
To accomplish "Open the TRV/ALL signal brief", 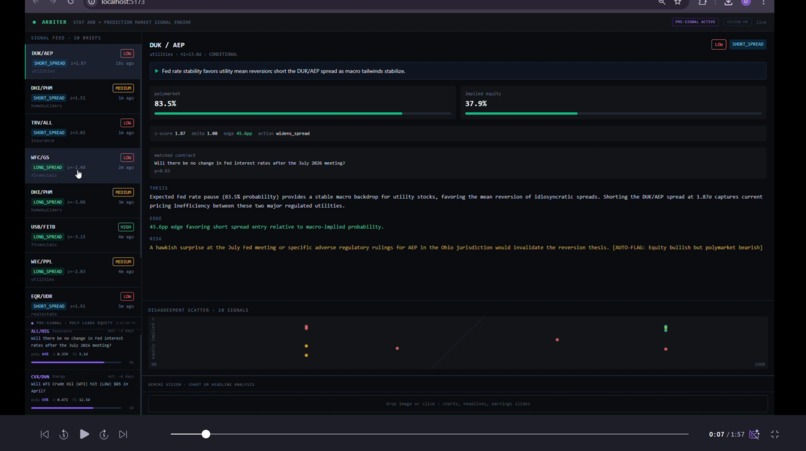I will pyautogui.click(x=83, y=131).
